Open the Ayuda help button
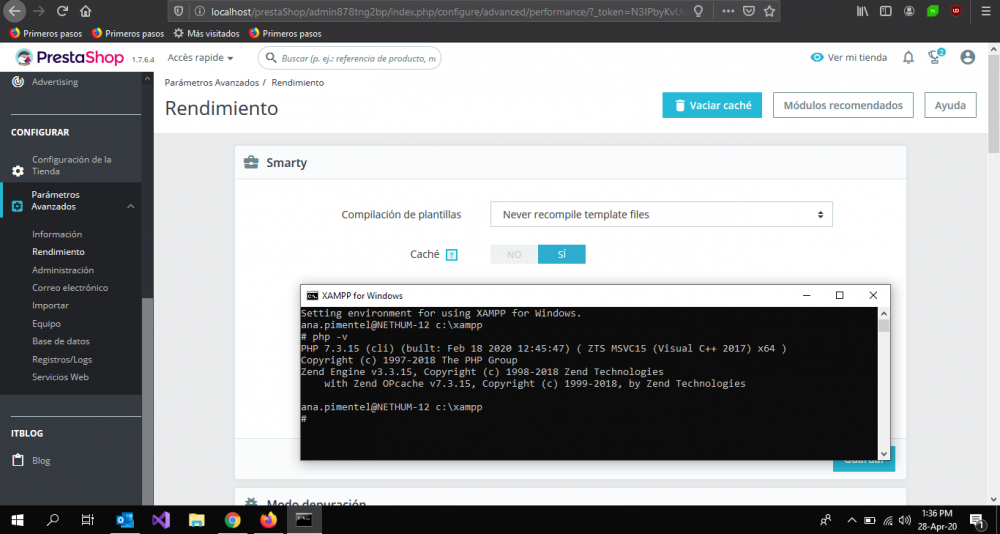This screenshot has width=1000, height=534. coord(950,105)
